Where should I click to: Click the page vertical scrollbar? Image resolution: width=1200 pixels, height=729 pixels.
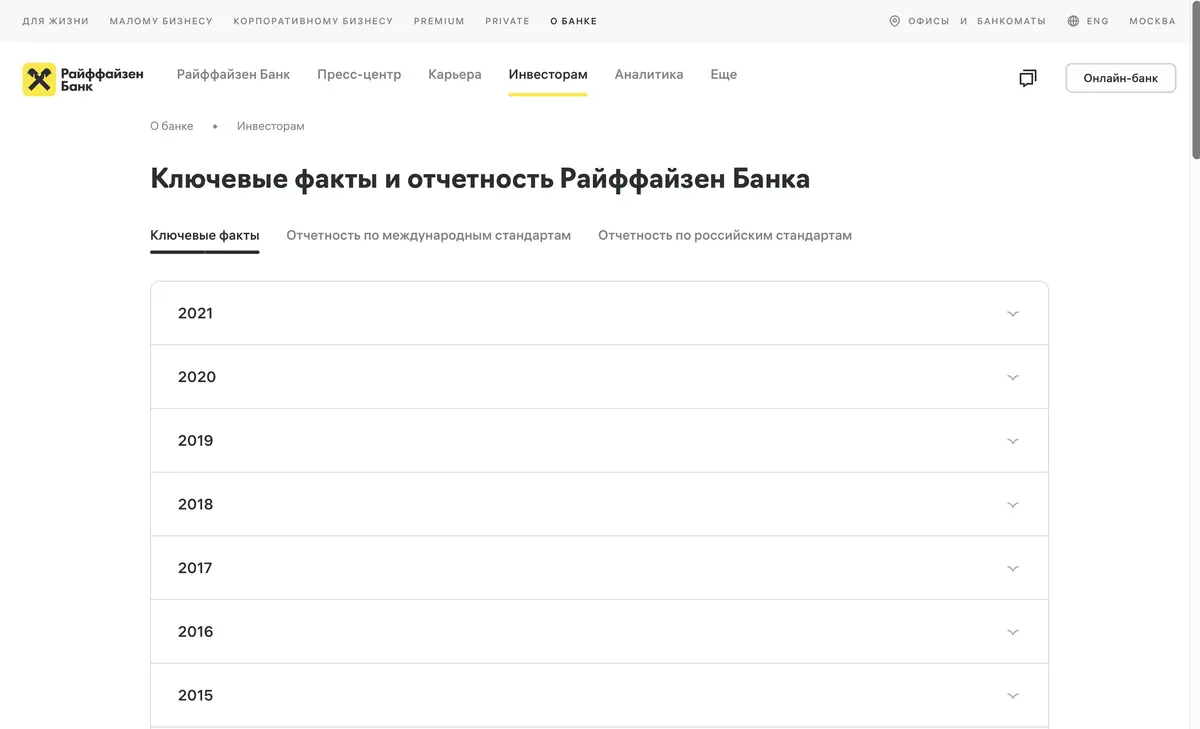pos(1195,80)
